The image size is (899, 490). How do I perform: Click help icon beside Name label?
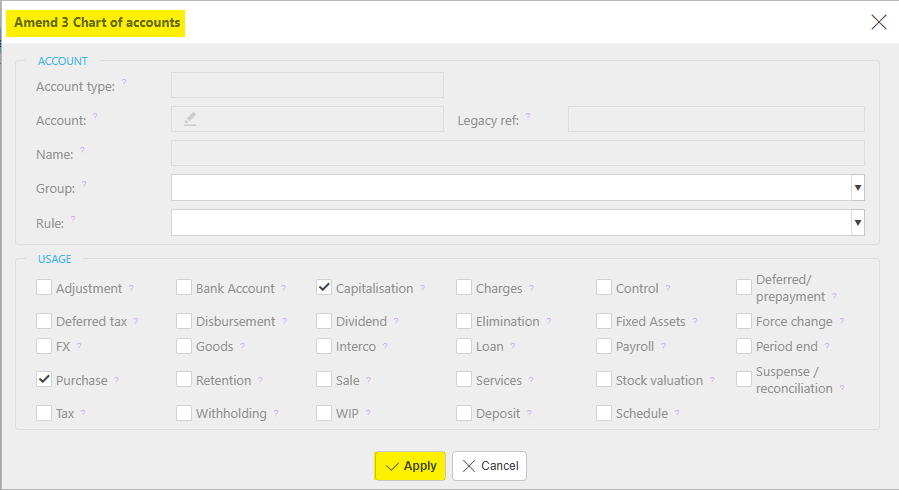pyautogui.click(x=83, y=150)
